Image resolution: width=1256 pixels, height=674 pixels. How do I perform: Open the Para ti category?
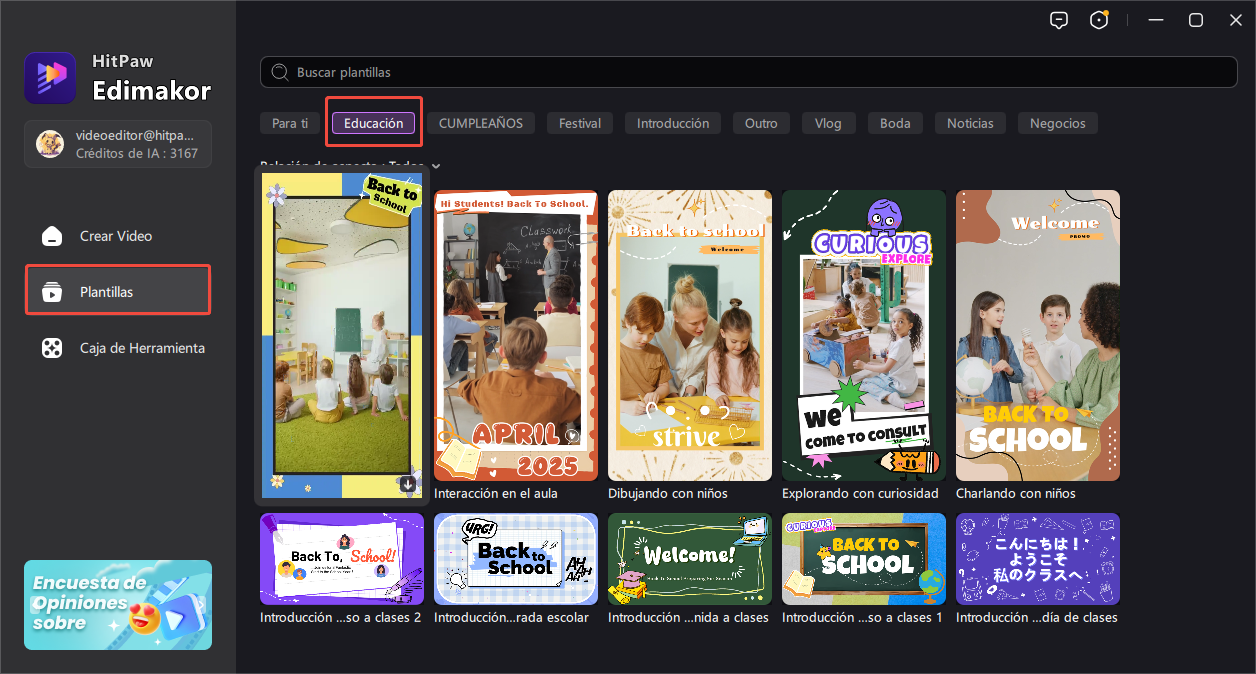289,122
